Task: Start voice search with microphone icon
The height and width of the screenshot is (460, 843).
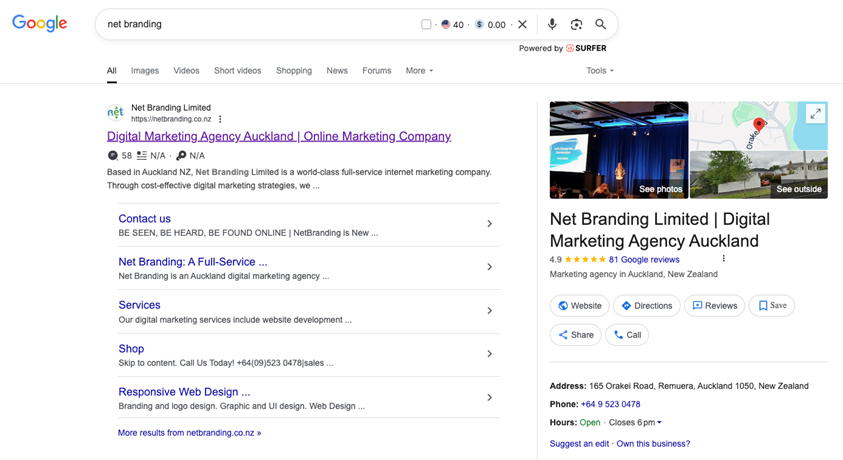Action: tap(552, 24)
